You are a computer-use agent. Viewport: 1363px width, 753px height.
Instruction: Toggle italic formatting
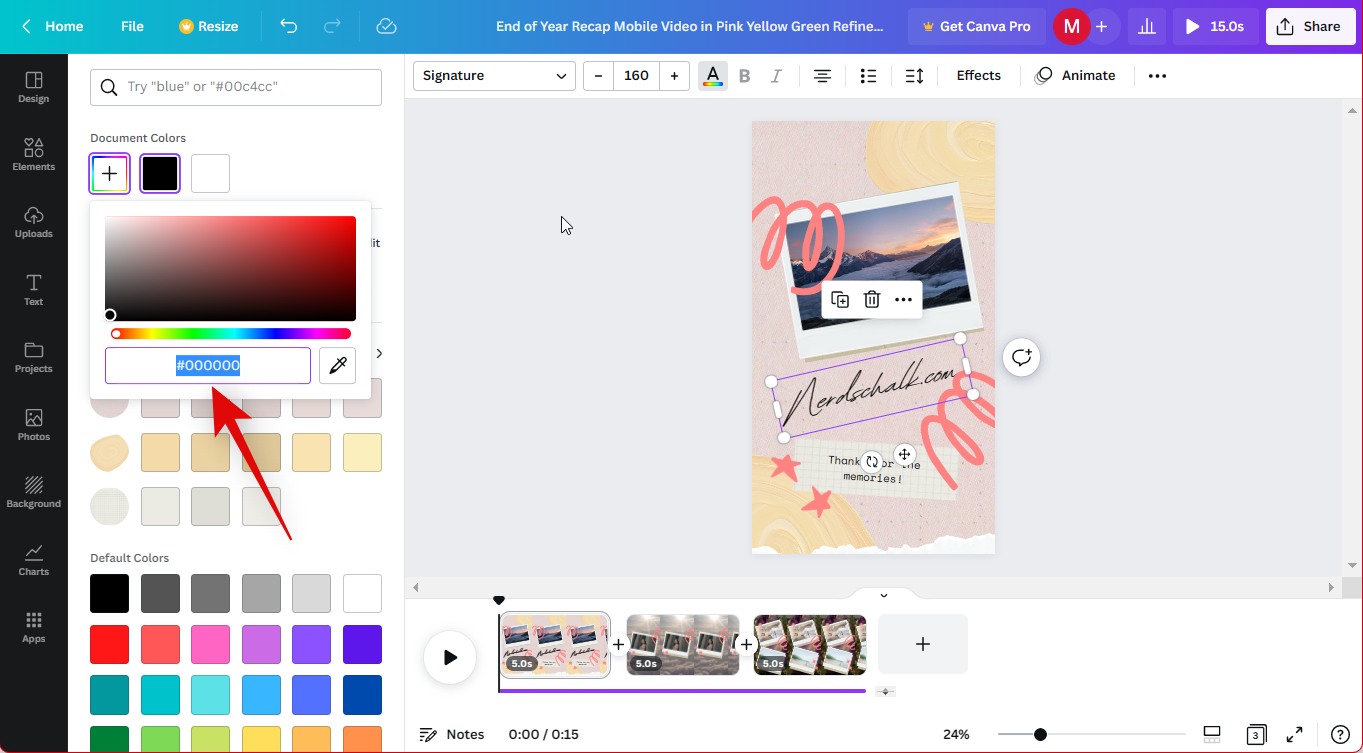coord(776,76)
